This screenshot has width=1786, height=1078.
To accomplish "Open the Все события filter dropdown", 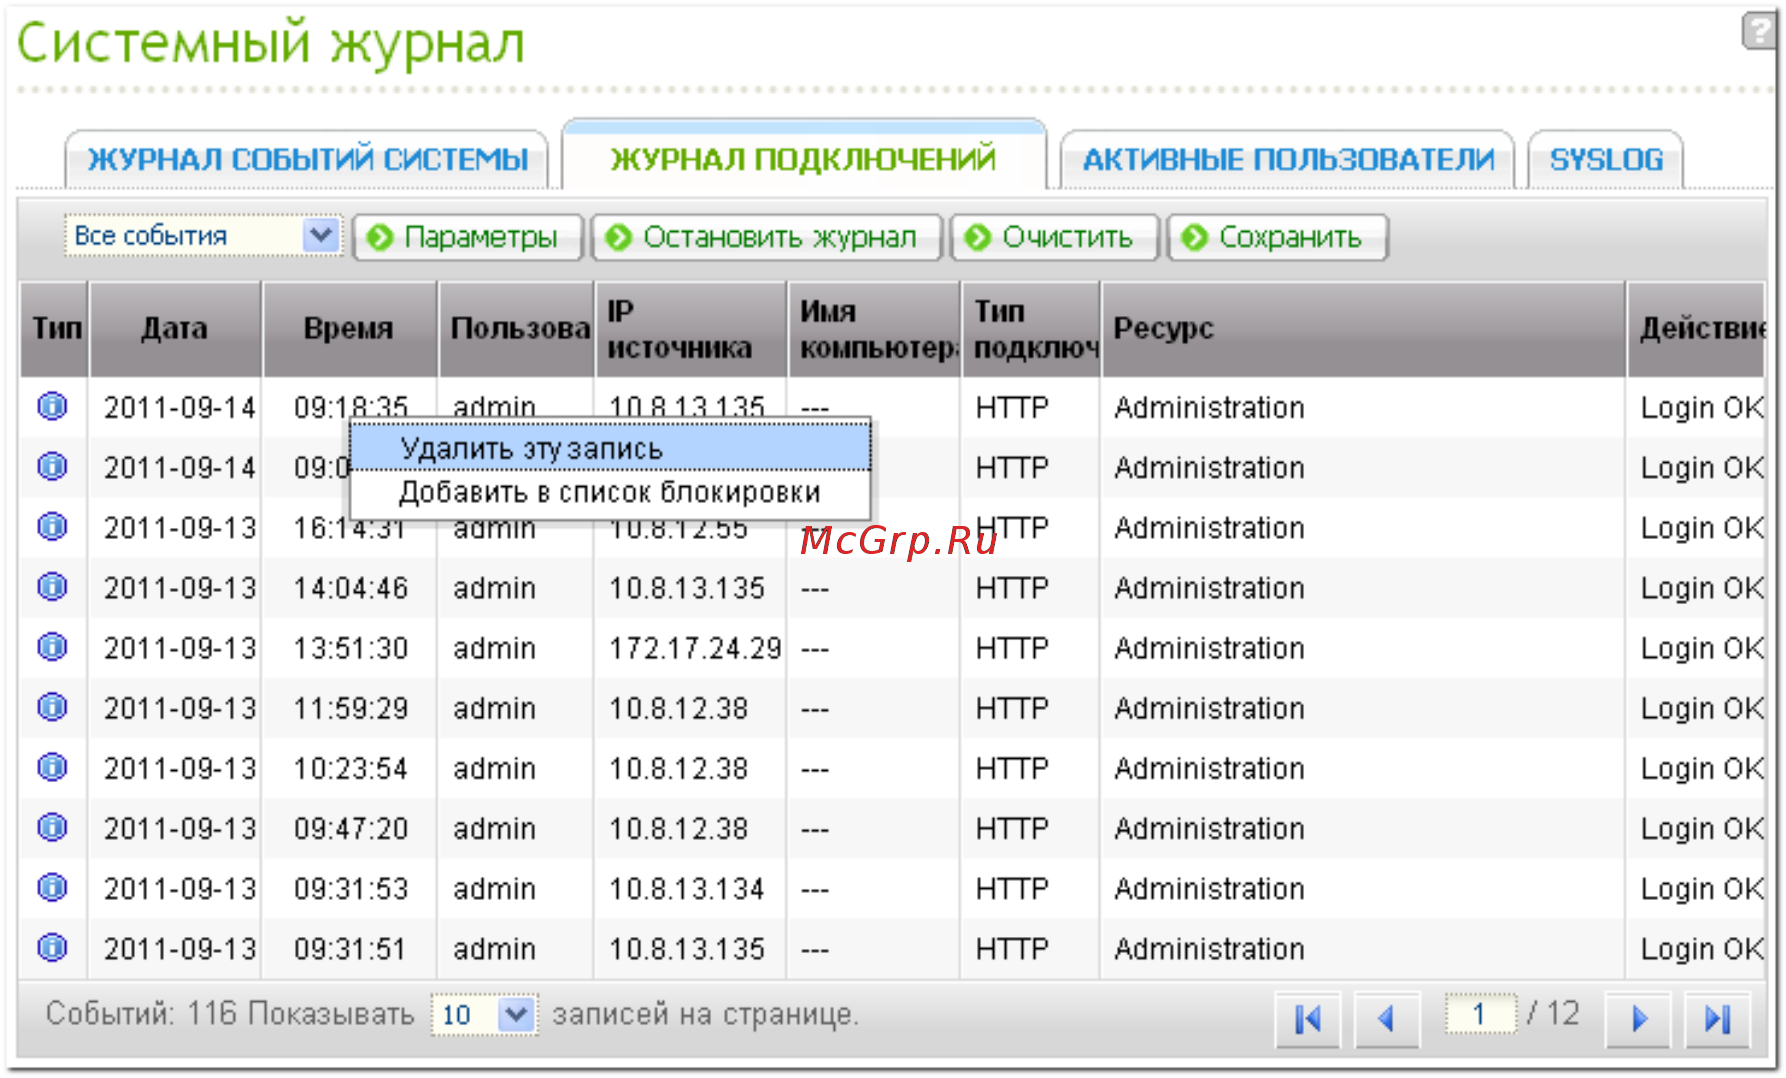I will [204, 236].
